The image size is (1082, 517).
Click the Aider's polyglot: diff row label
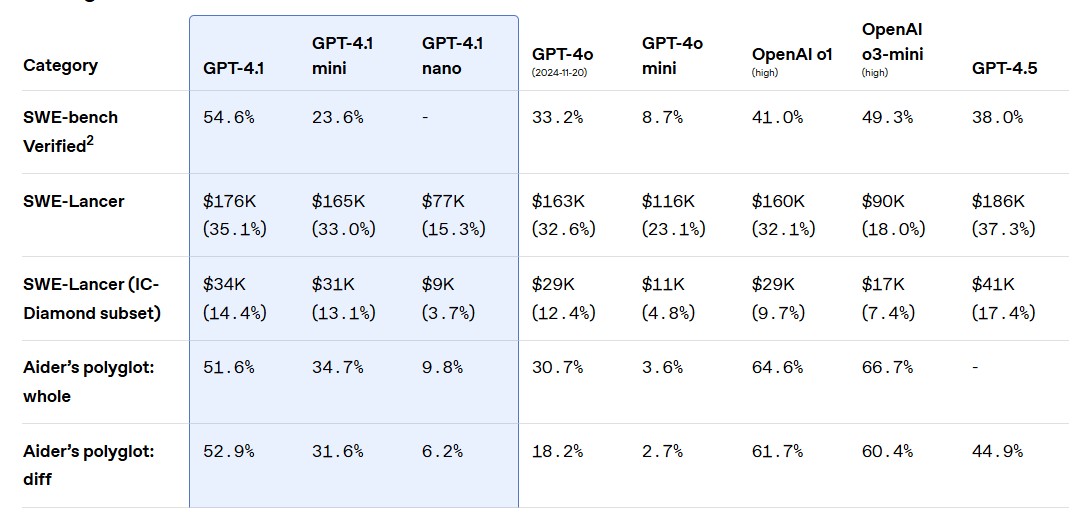[88, 465]
